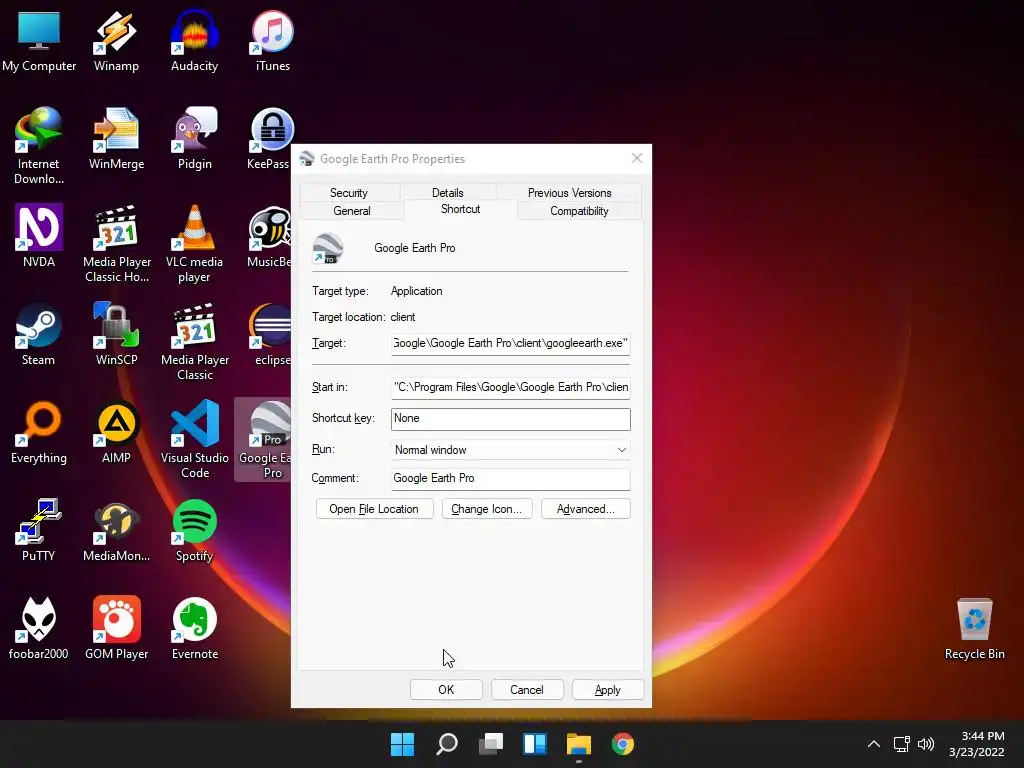Select the WinMerge desktop icon
The width and height of the screenshot is (1024, 768).
(x=116, y=138)
